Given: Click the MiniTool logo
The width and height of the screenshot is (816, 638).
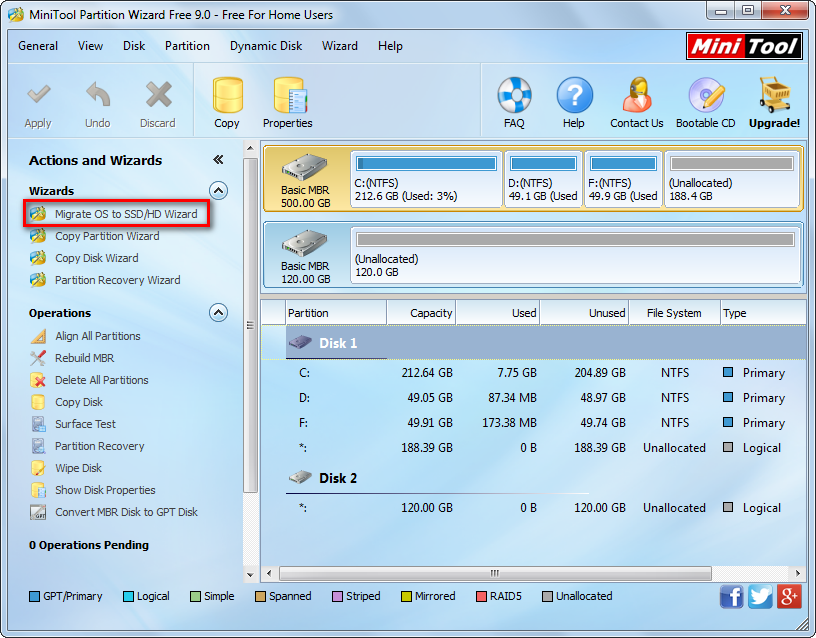Looking at the screenshot, I should pyautogui.click(x=744, y=46).
